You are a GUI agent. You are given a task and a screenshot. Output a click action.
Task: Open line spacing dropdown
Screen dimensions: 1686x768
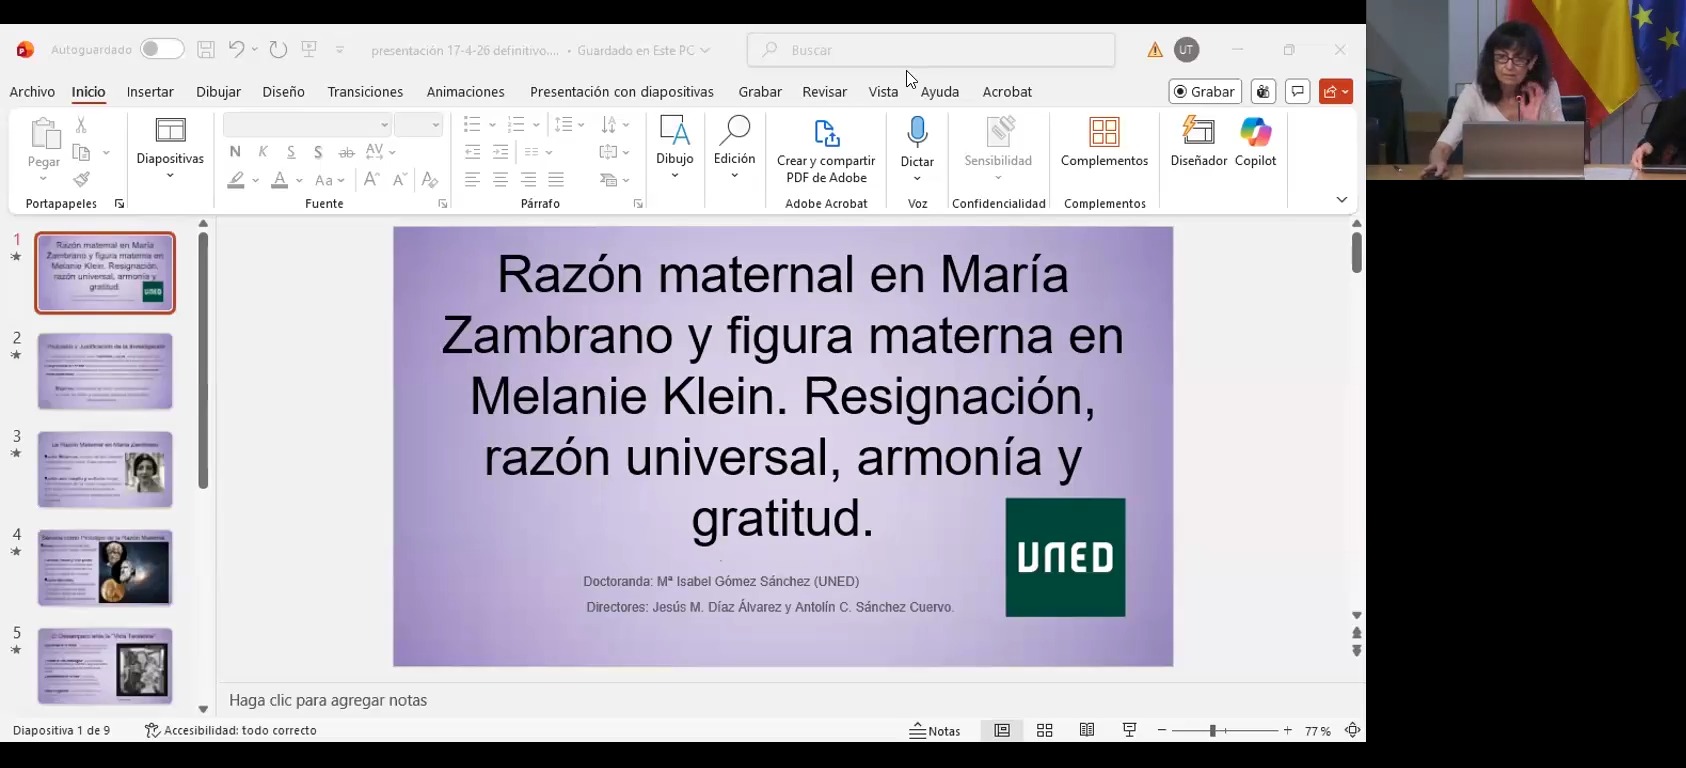[x=570, y=125]
